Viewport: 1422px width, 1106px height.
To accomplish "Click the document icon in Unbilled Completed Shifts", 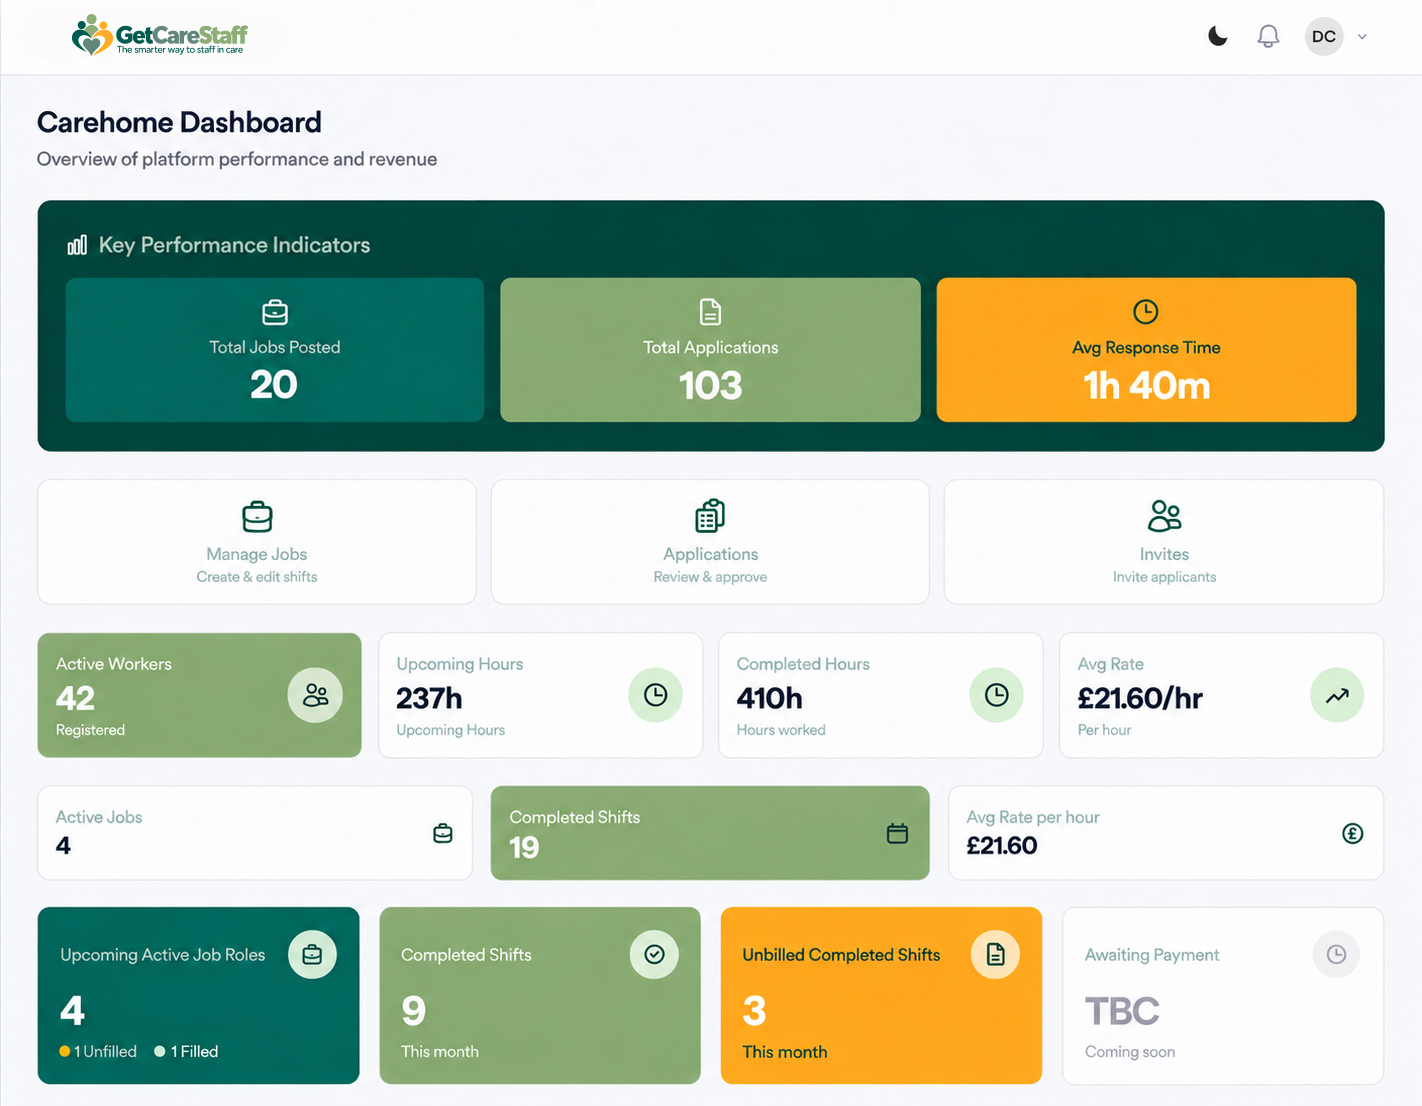I will tap(995, 954).
